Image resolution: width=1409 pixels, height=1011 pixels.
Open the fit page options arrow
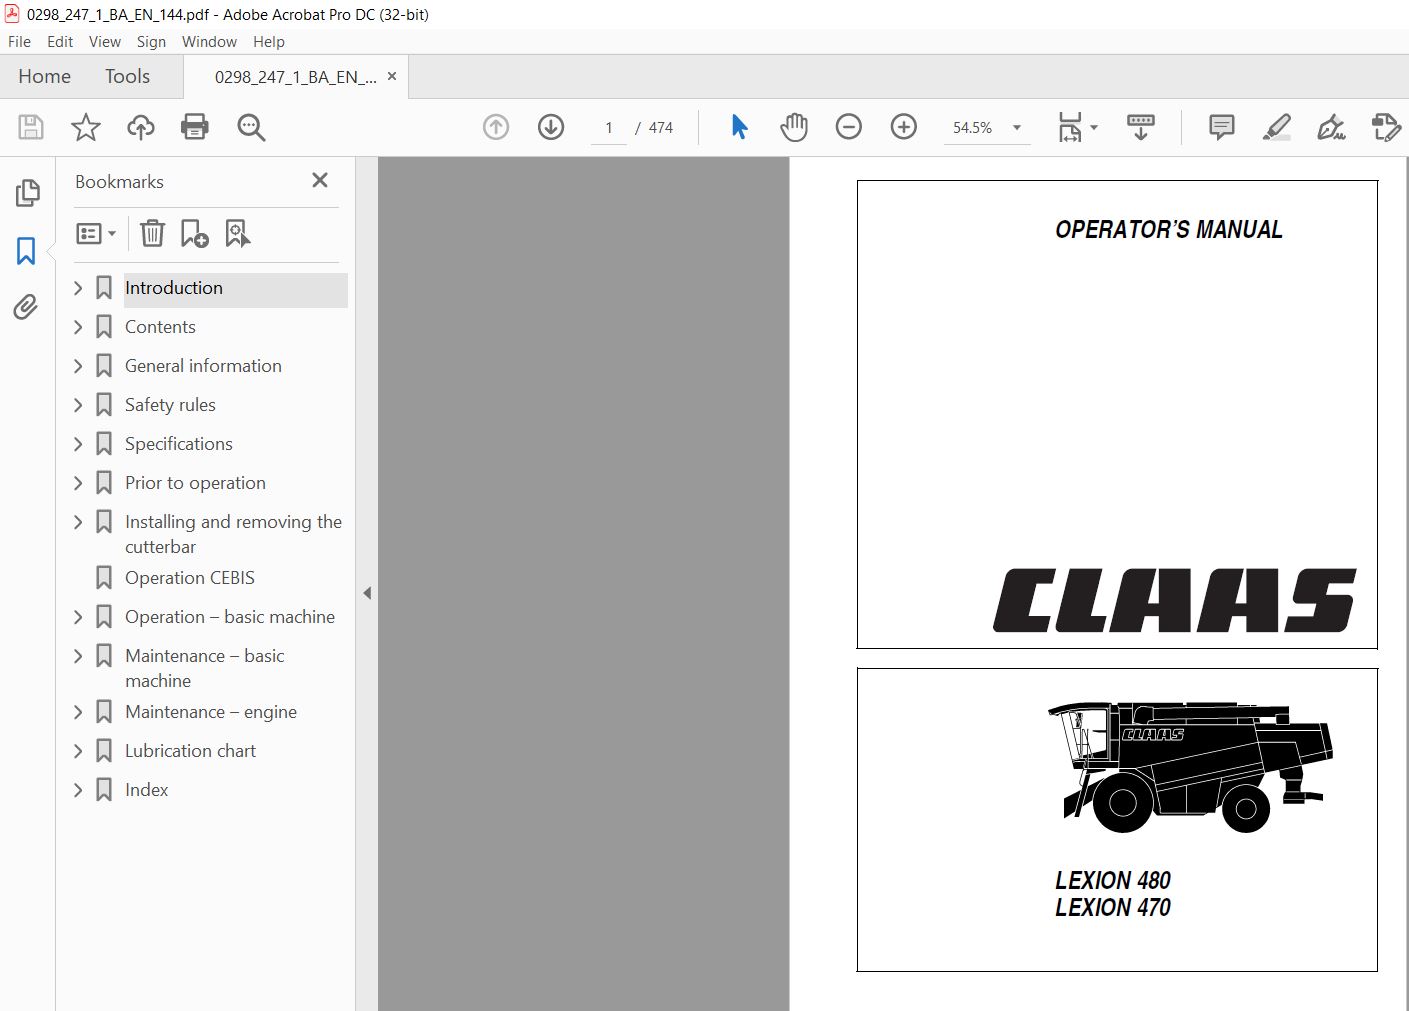tap(1094, 127)
